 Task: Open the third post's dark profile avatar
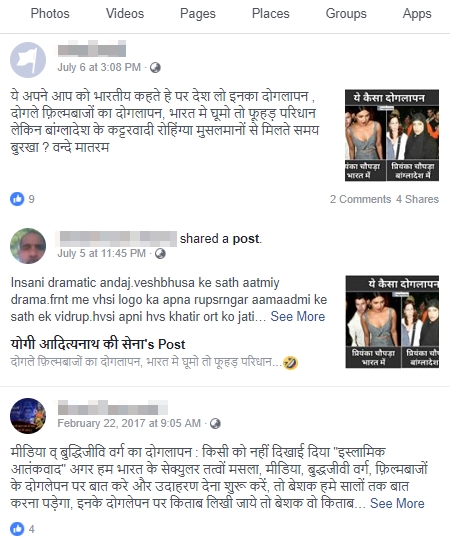pyautogui.click(x=28, y=415)
